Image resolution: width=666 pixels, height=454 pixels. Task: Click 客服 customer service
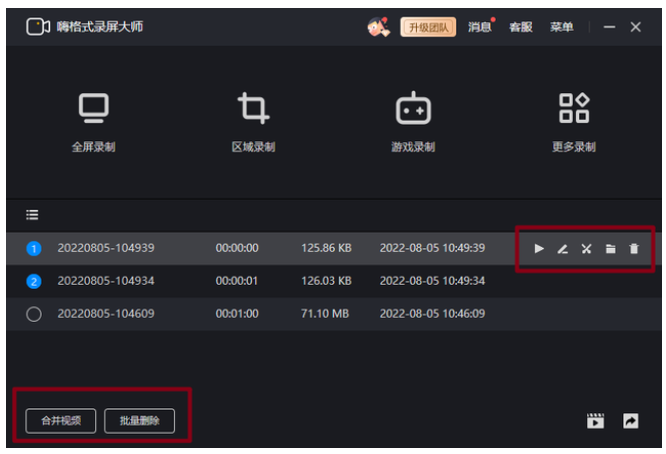tap(520, 27)
